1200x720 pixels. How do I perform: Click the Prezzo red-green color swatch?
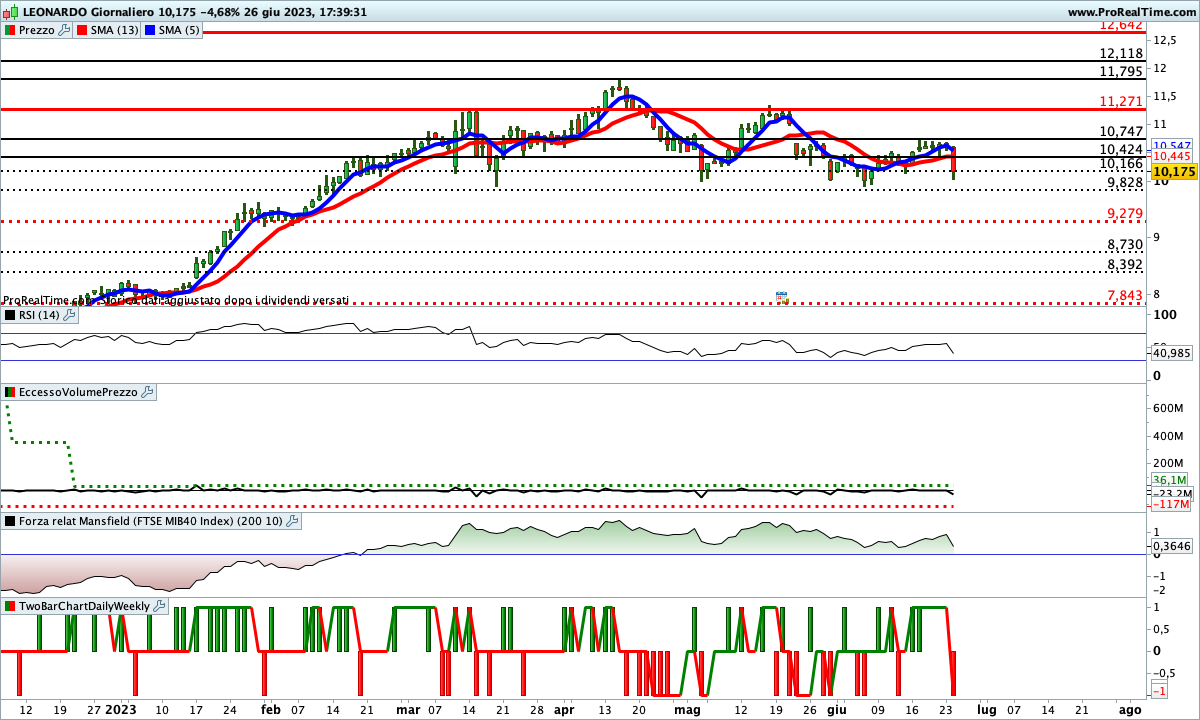pyautogui.click(x=10, y=31)
